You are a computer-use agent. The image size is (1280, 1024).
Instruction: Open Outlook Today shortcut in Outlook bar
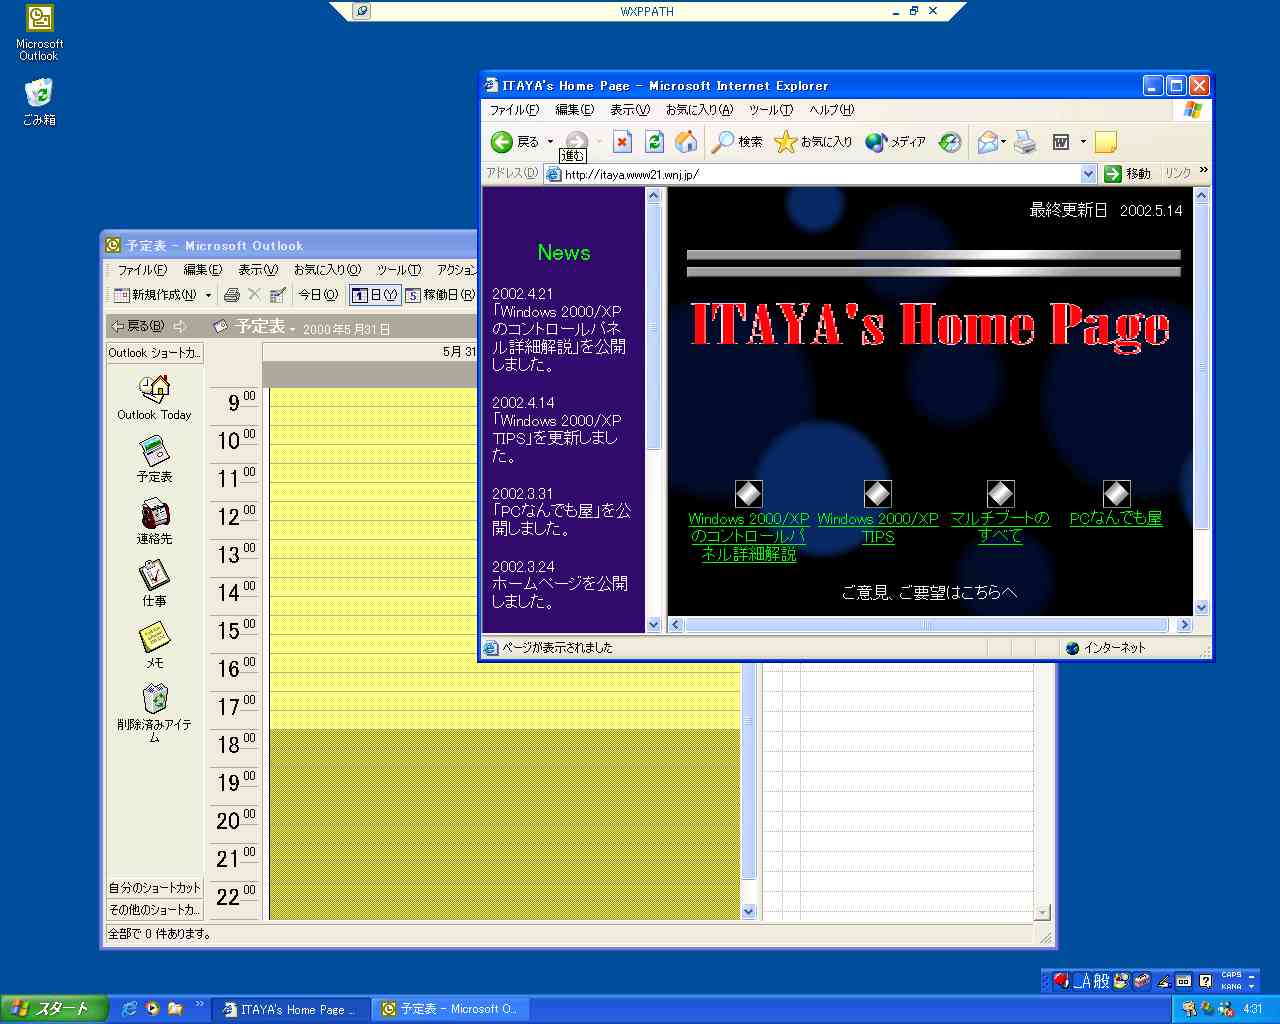(x=154, y=396)
